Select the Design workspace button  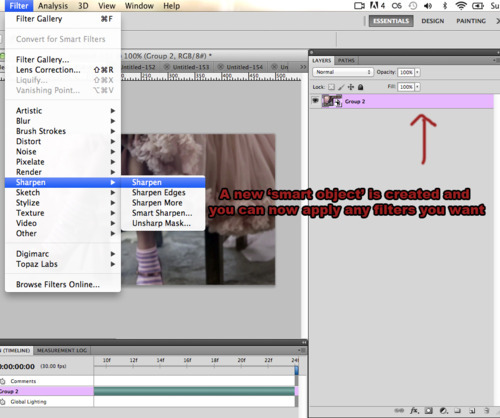[433, 21]
